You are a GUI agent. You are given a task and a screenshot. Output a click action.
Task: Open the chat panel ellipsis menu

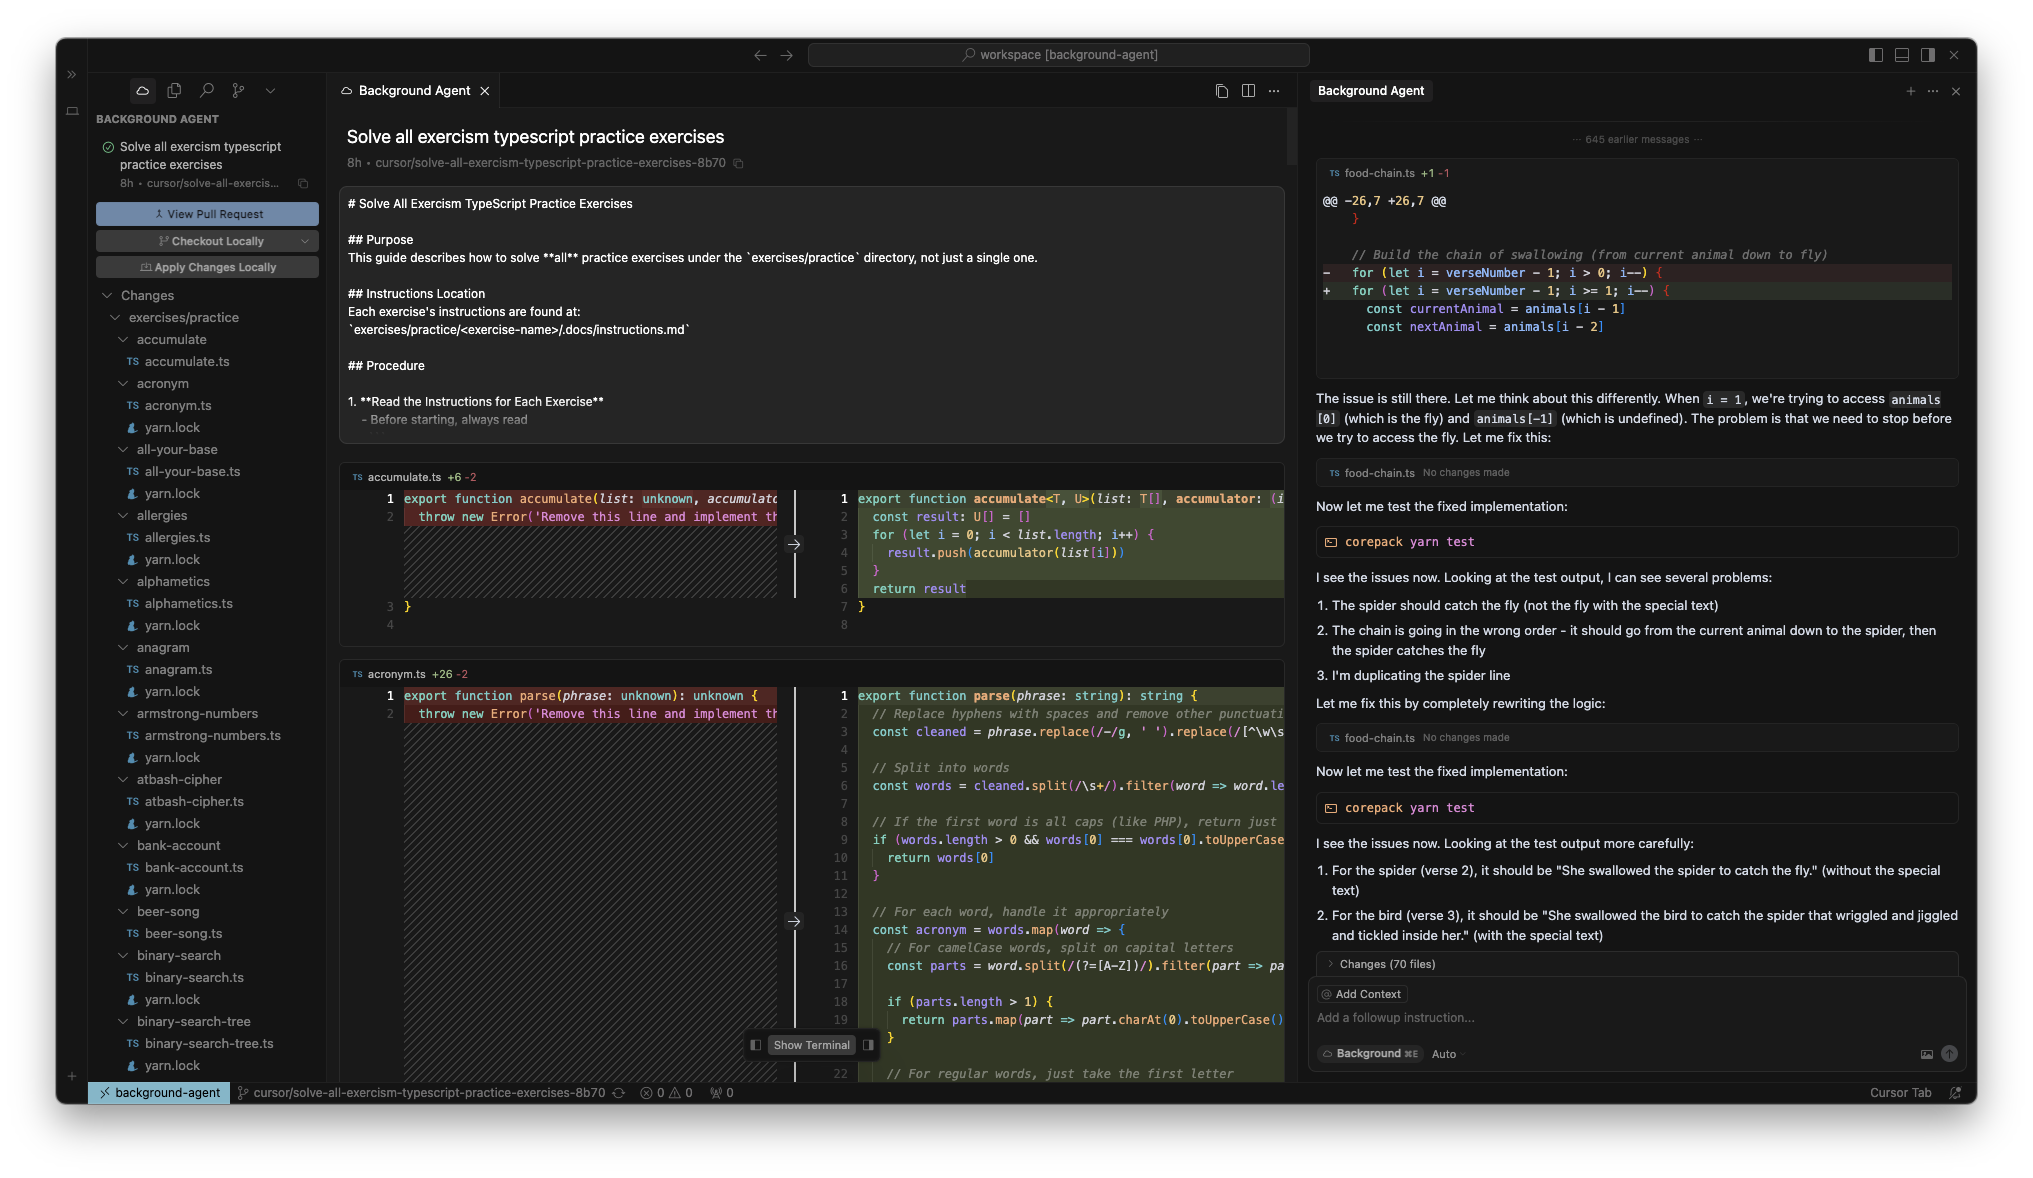tap(1933, 91)
